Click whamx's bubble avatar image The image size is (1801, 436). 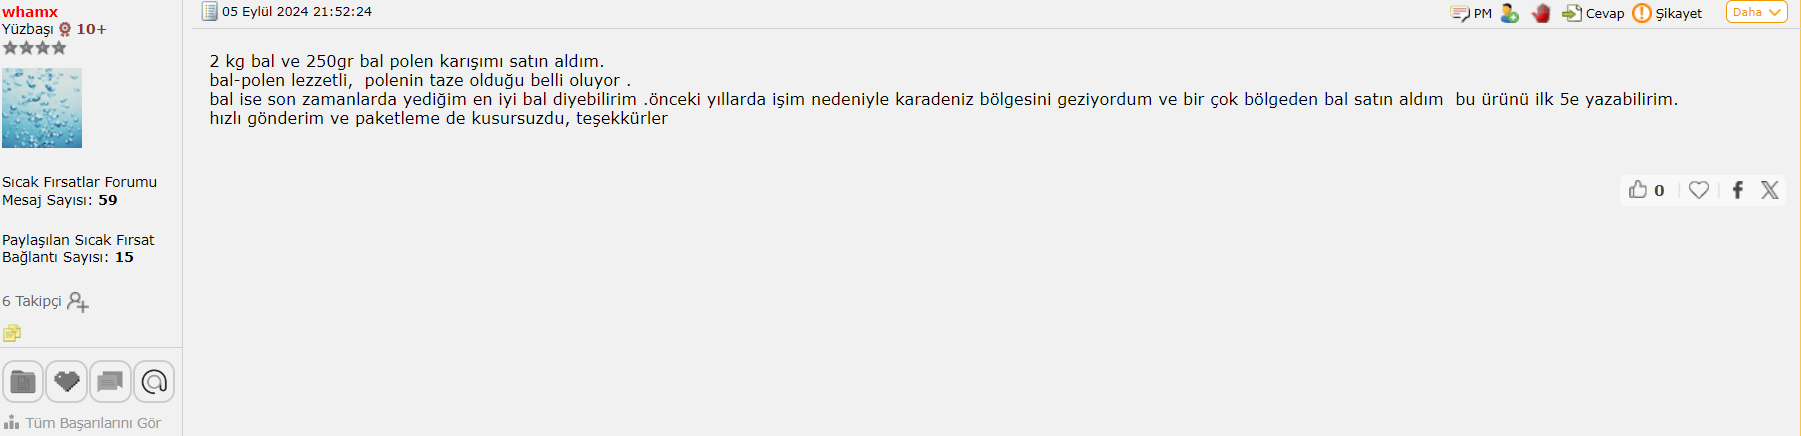tap(42, 108)
